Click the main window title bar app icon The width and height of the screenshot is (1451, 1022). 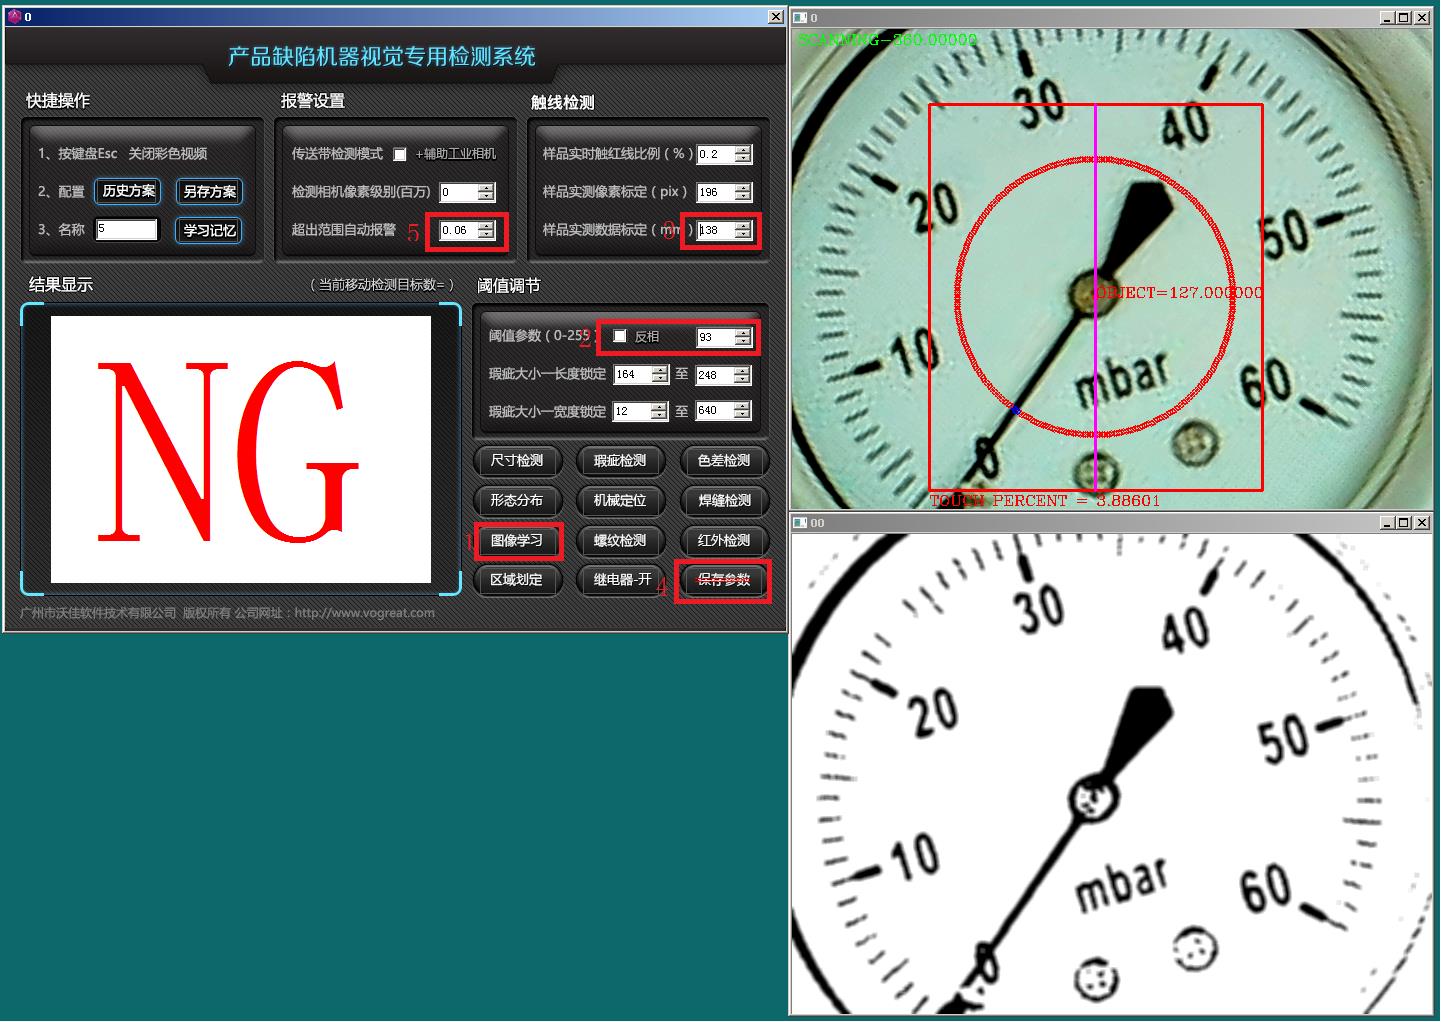(x=14, y=17)
